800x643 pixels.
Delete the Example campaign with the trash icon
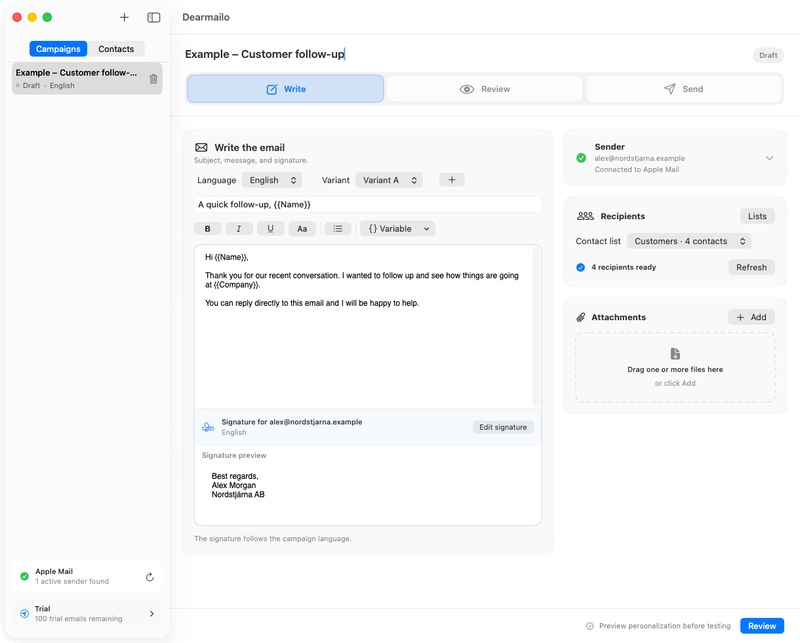tap(154, 79)
